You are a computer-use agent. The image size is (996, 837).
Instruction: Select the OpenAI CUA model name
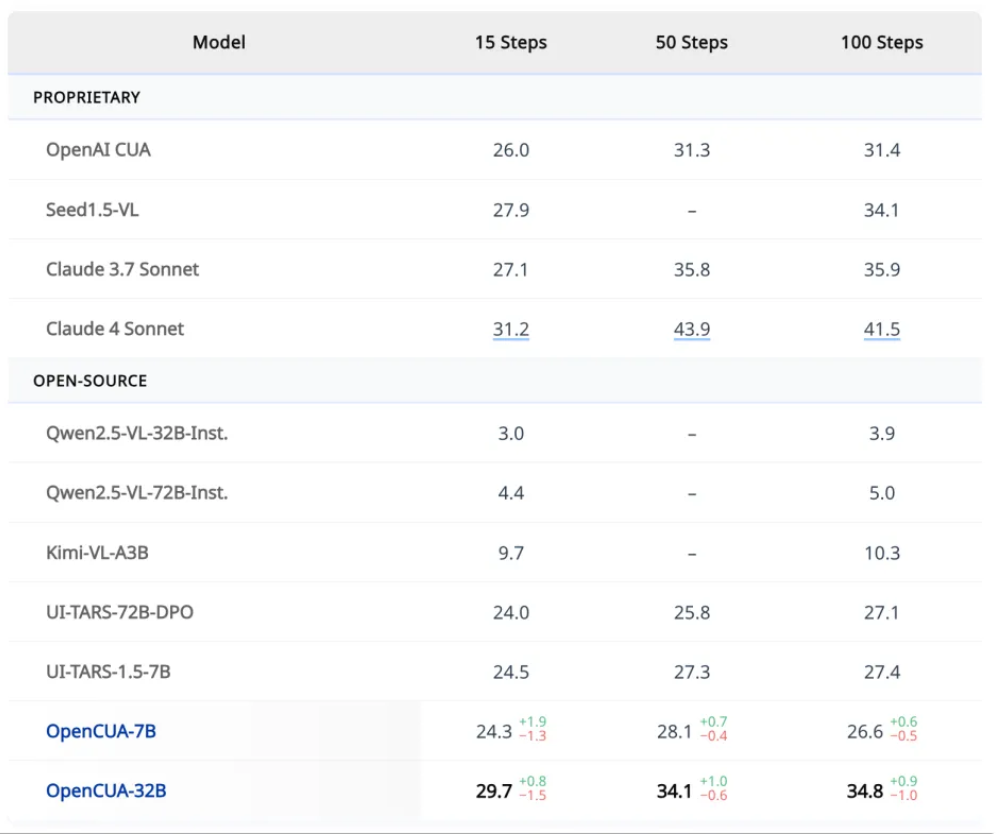[x=98, y=150]
